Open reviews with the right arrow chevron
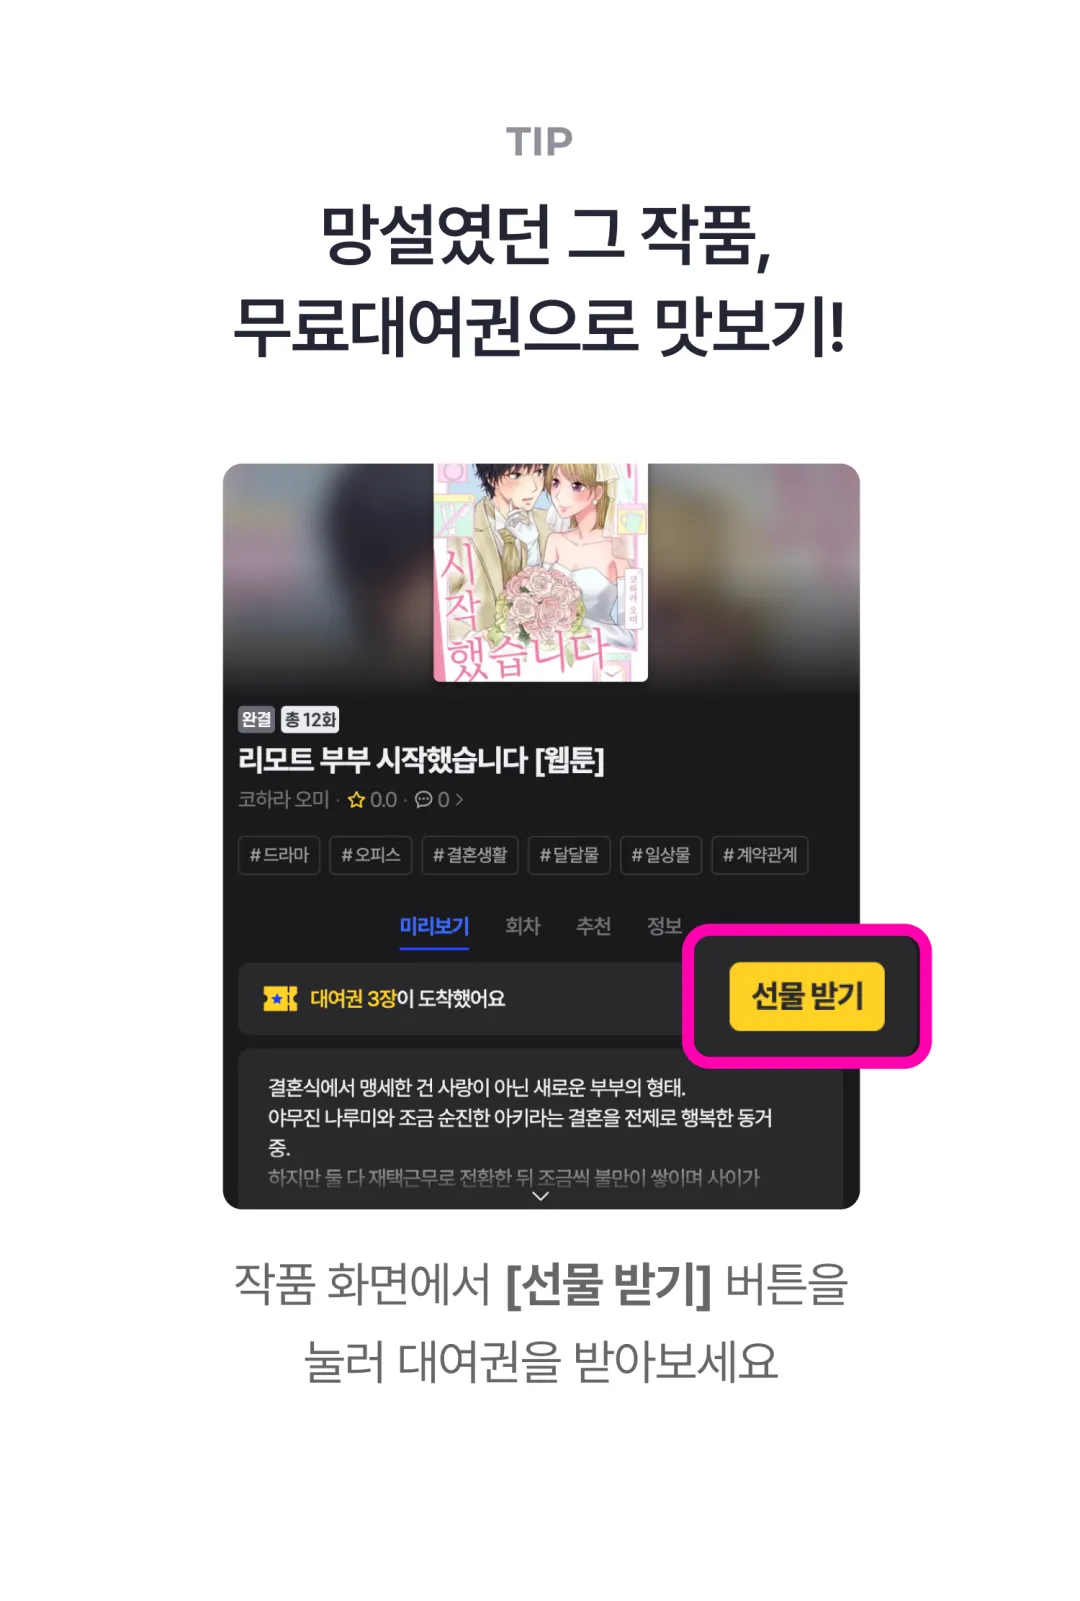The height and width of the screenshot is (1601, 1080). [x=459, y=800]
